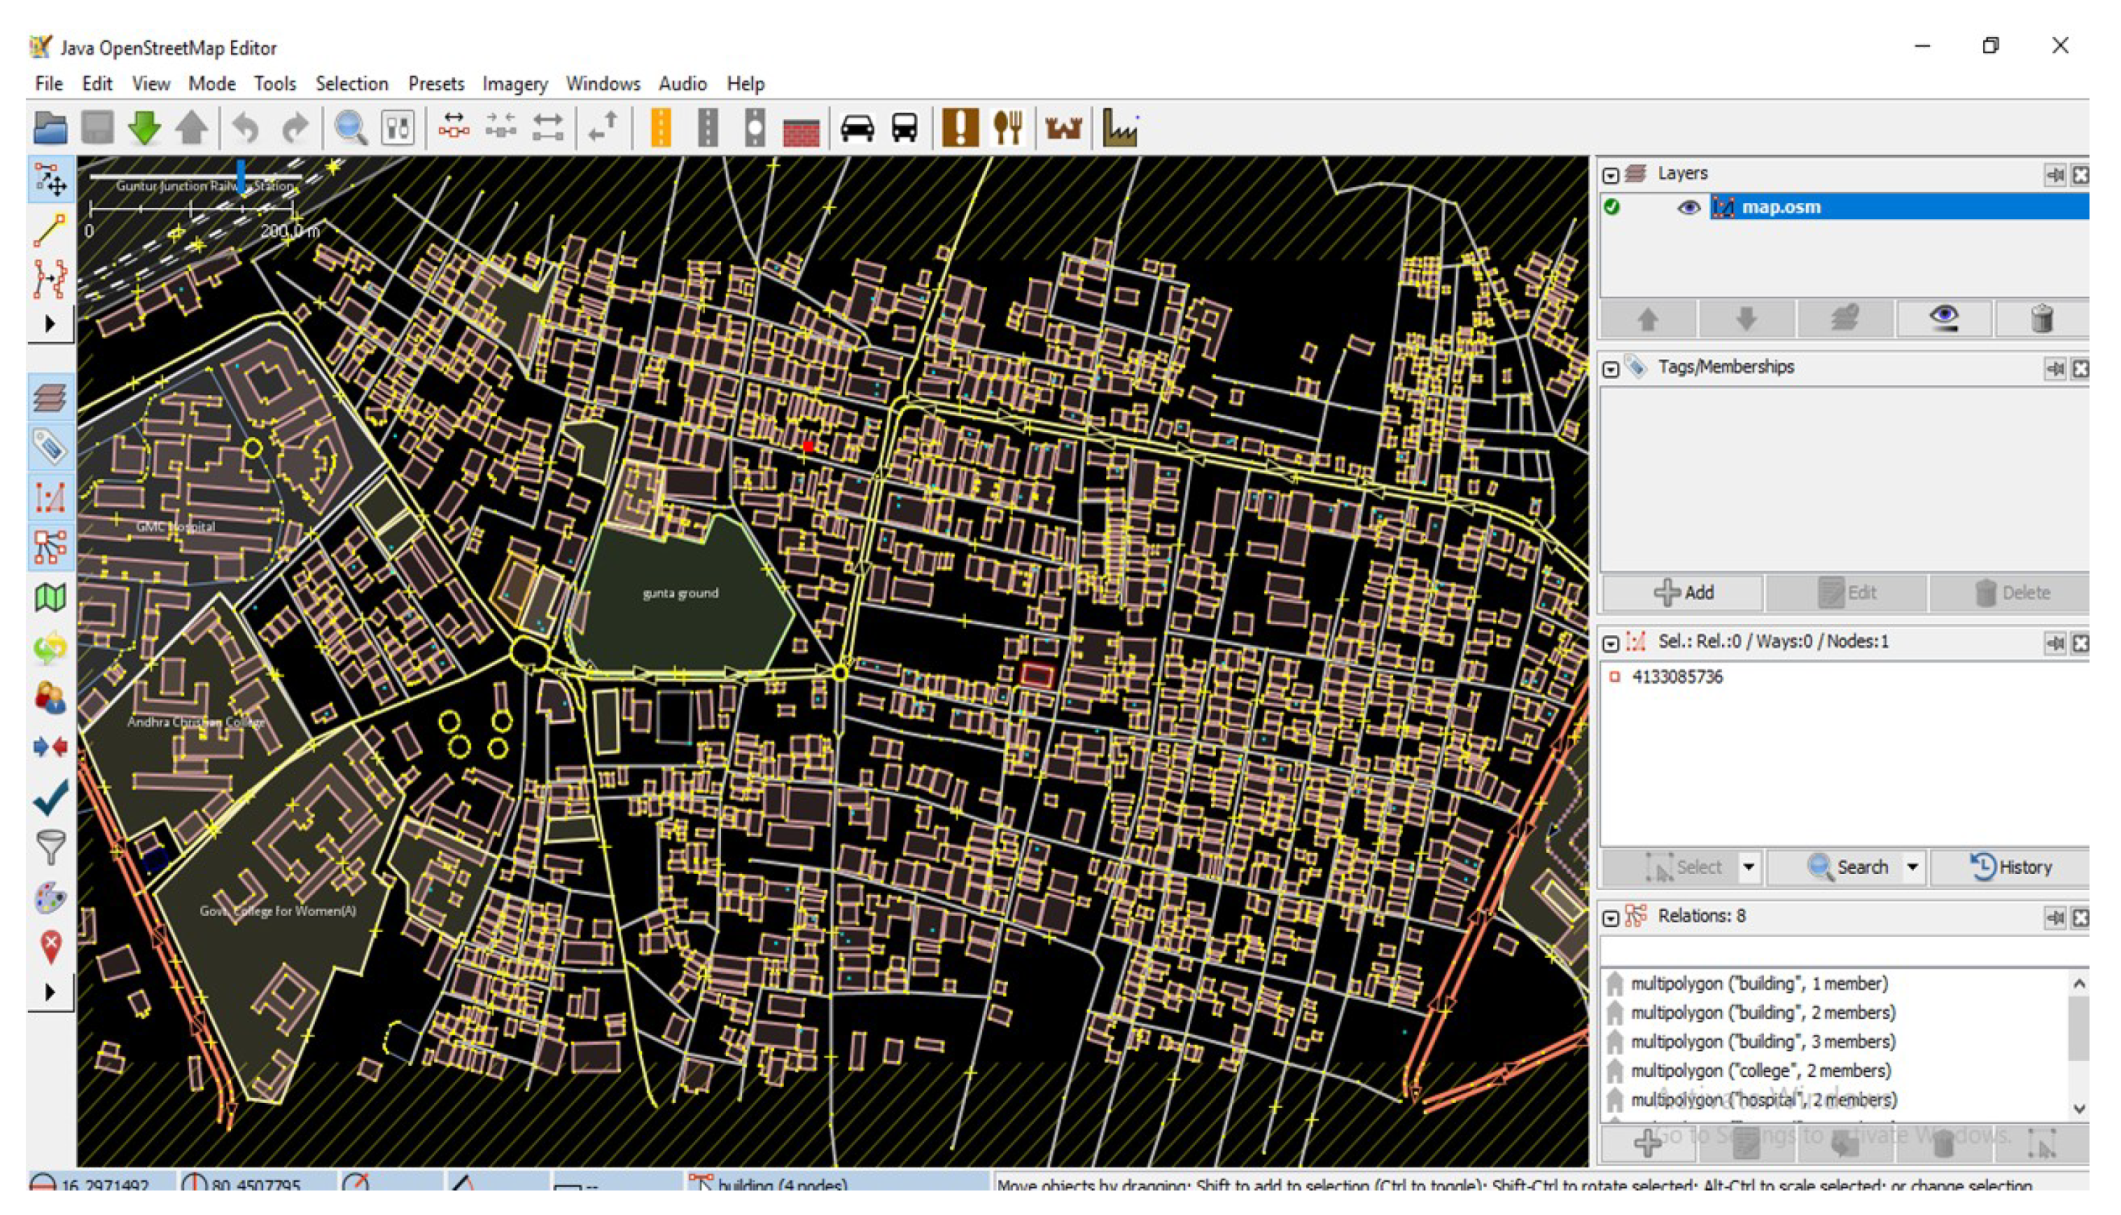Select the draw nodes tool

point(49,230)
